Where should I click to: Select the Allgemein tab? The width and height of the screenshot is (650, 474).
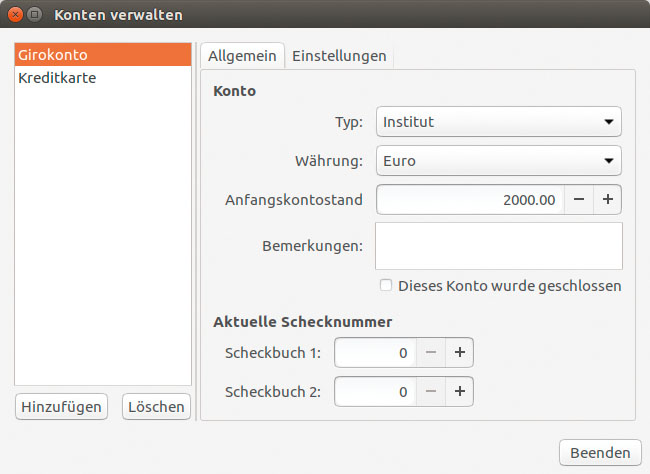[242, 56]
